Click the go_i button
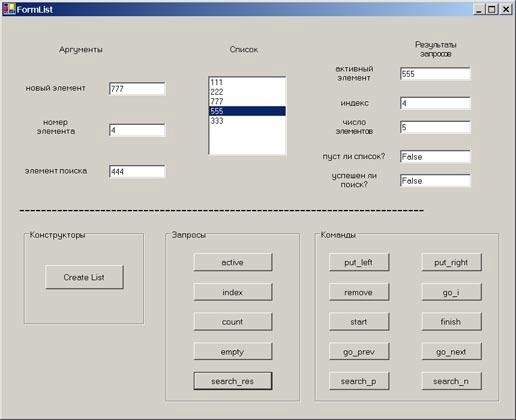The image size is (516, 420). coord(451,292)
